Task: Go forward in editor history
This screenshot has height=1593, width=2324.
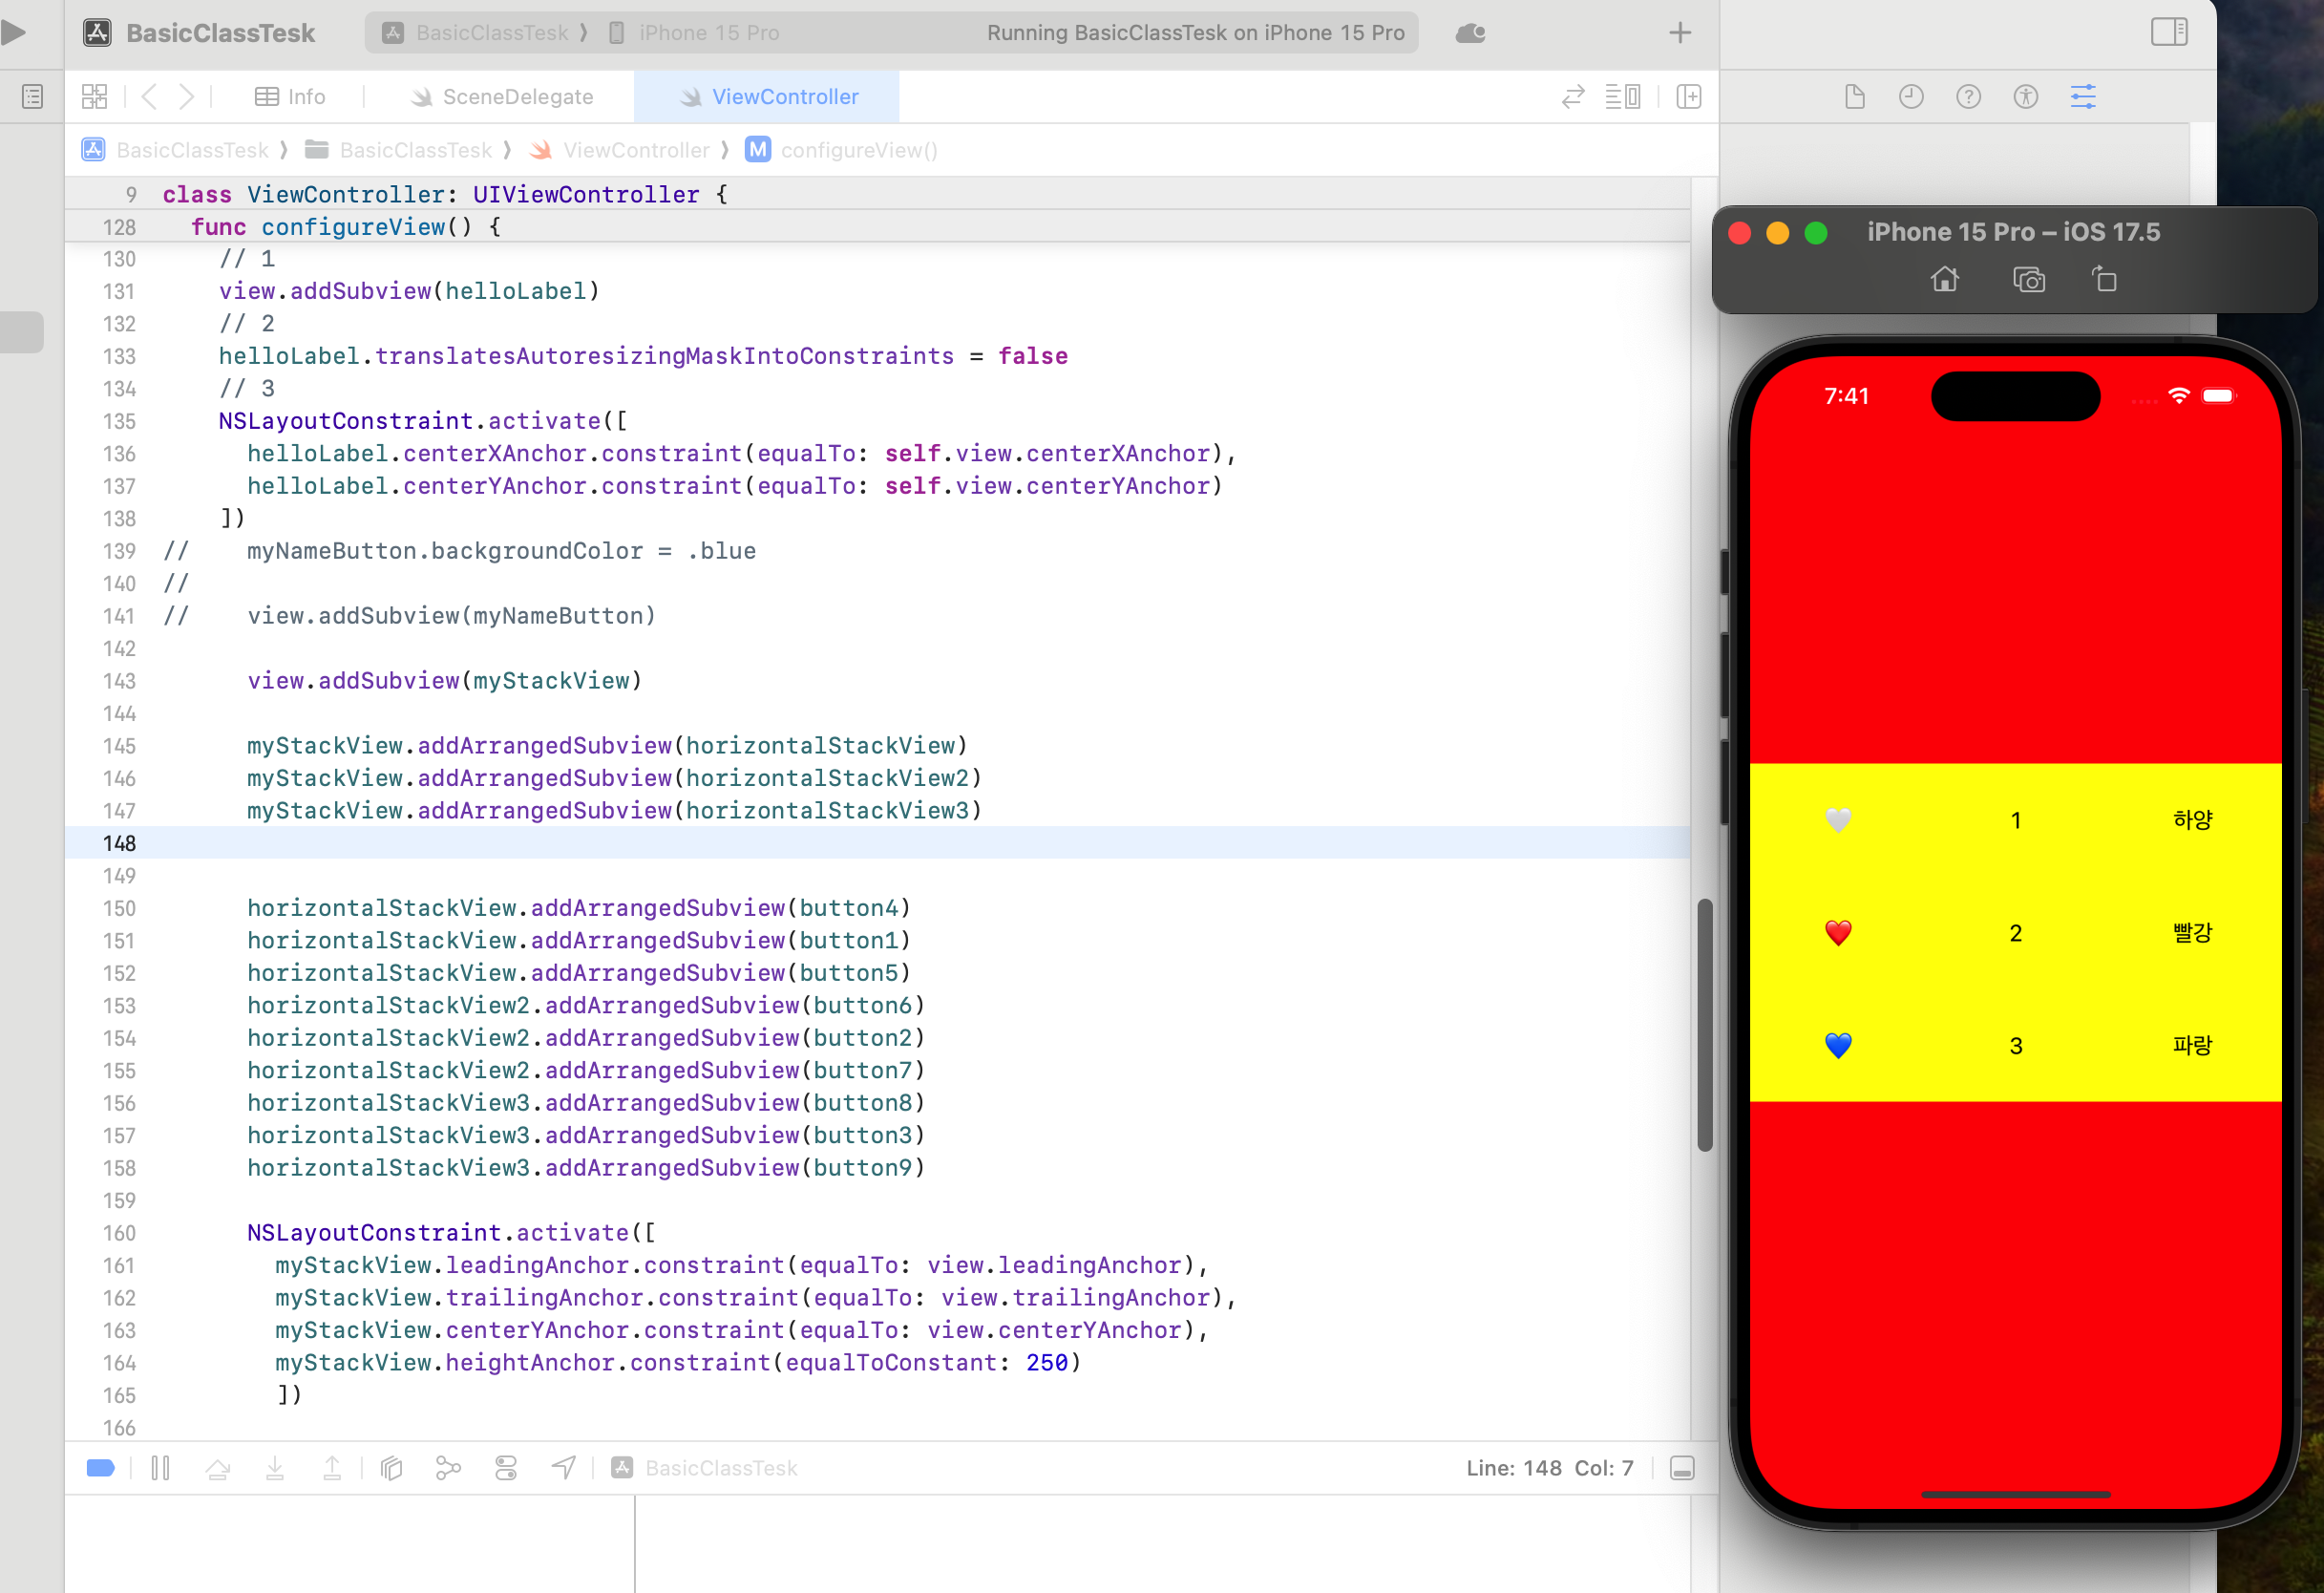Action: [186, 97]
